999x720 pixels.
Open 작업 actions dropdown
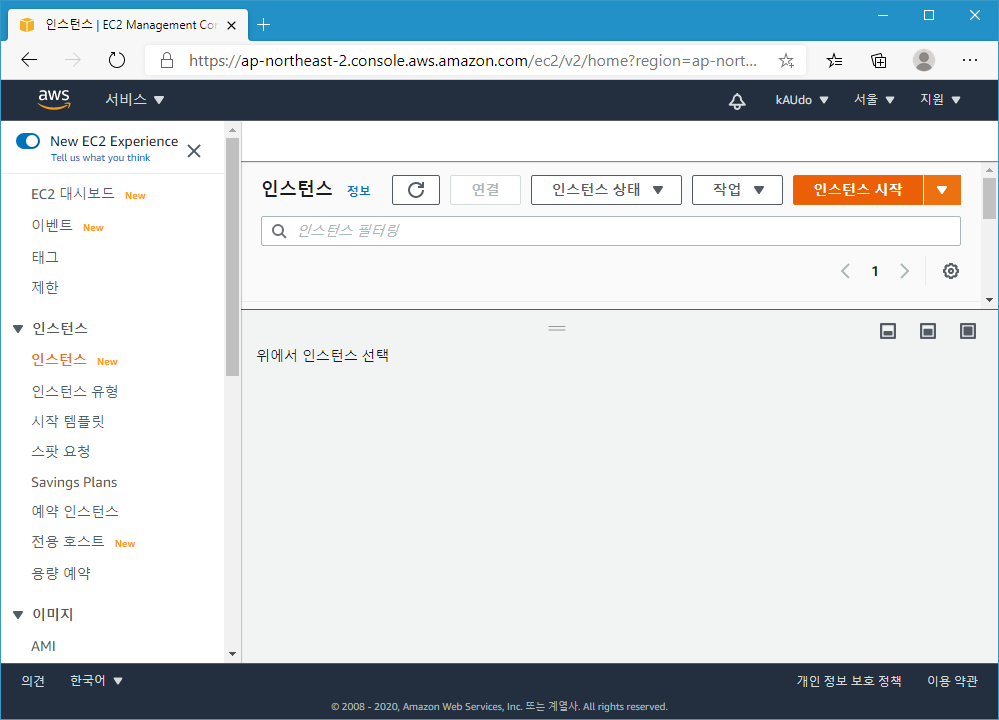(x=737, y=190)
